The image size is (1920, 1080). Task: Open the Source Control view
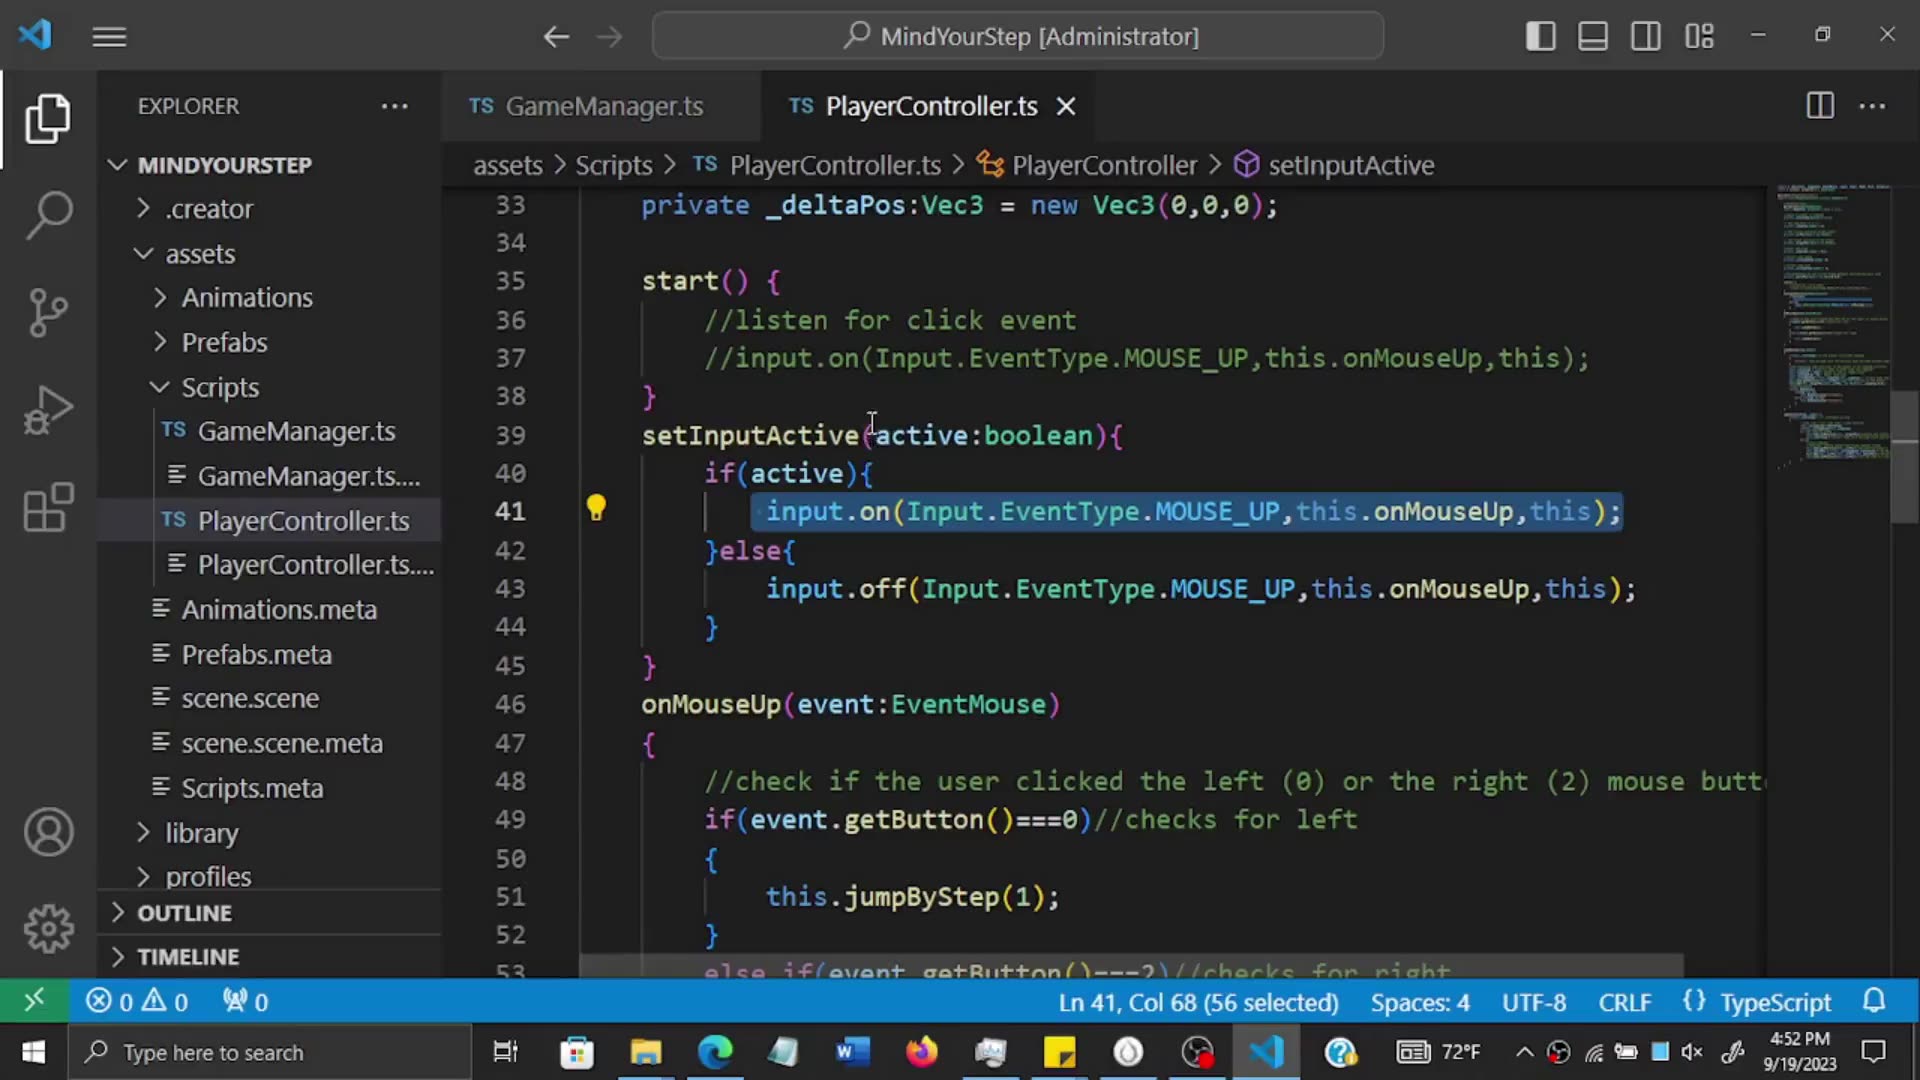[x=48, y=312]
